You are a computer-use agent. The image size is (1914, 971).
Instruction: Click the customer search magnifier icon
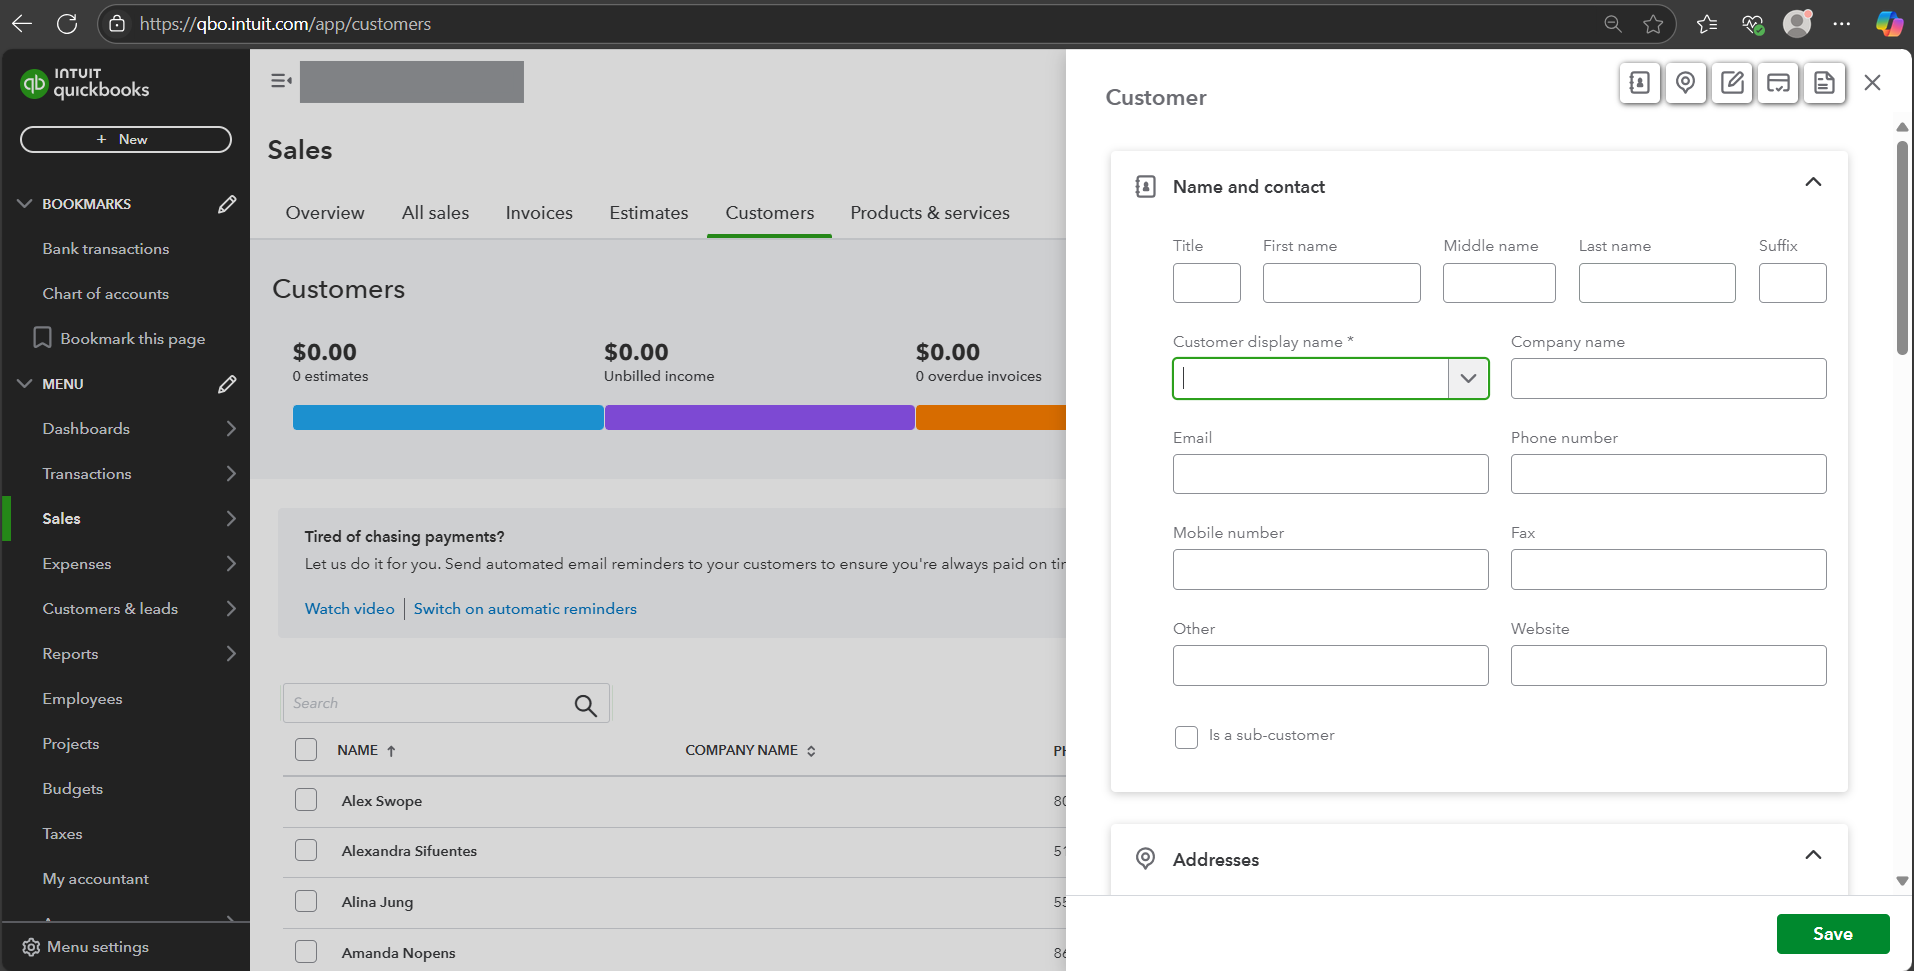586,705
